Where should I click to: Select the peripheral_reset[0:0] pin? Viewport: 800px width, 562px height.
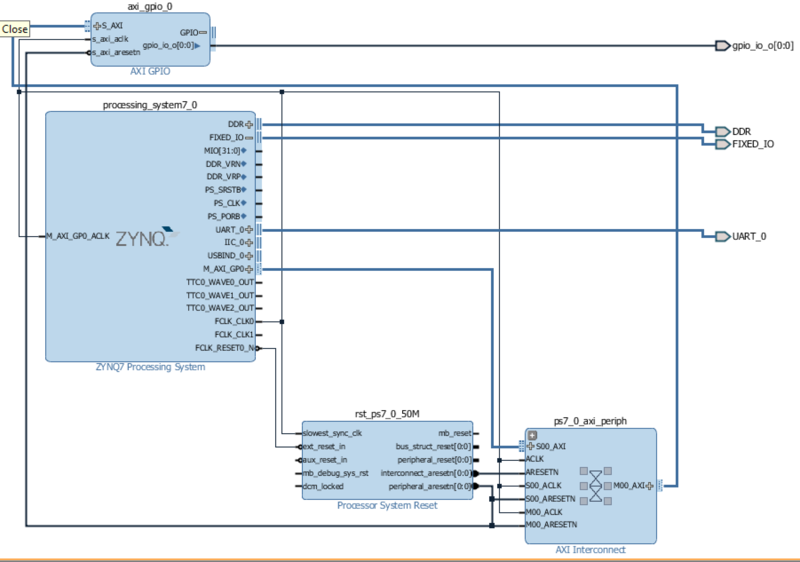tap(434, 460)
